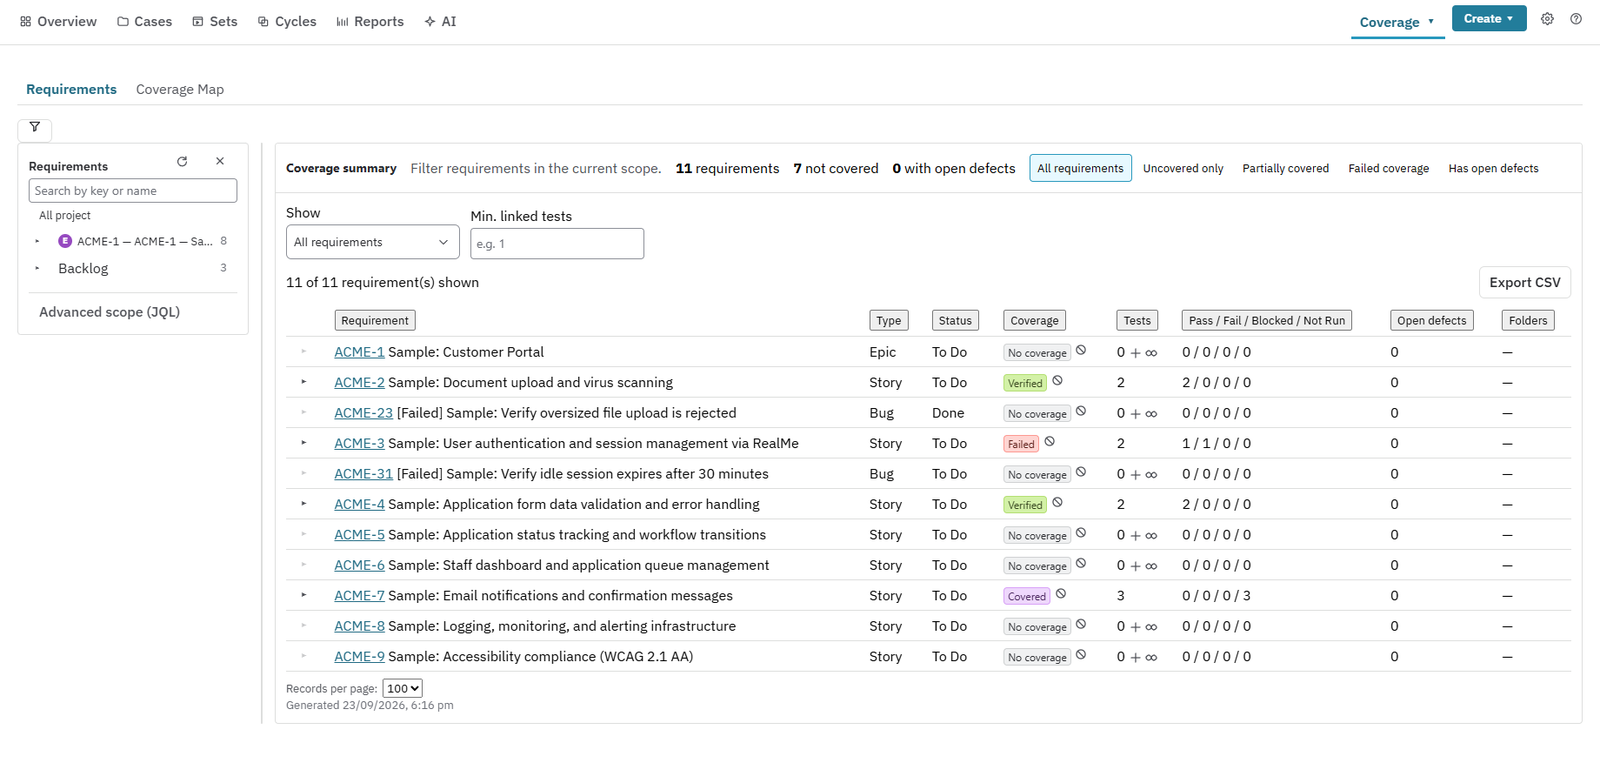The image size is (1600, 783).
Task: Click the purple epic icon for ACME-1
Action: coord(65,241)
